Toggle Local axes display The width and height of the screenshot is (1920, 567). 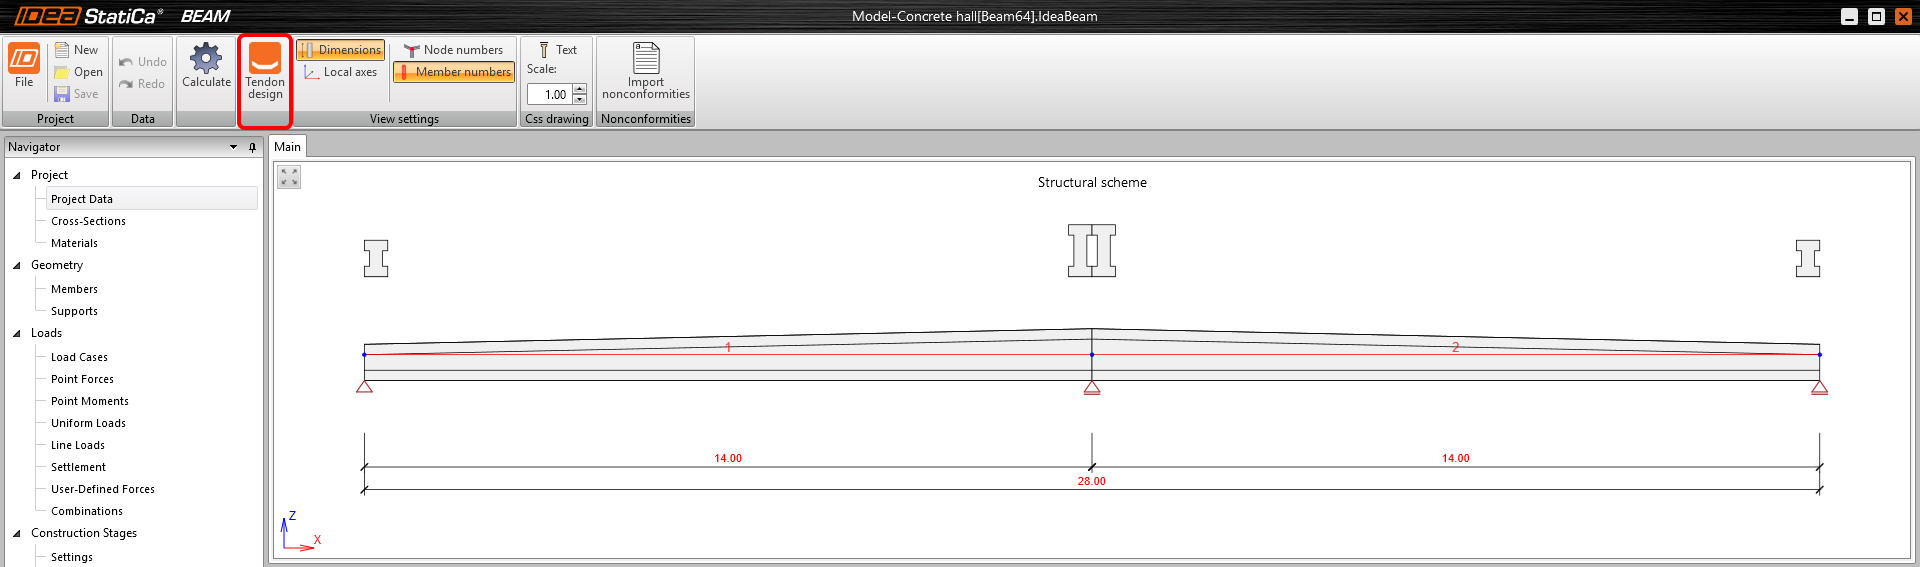(340, 72)
